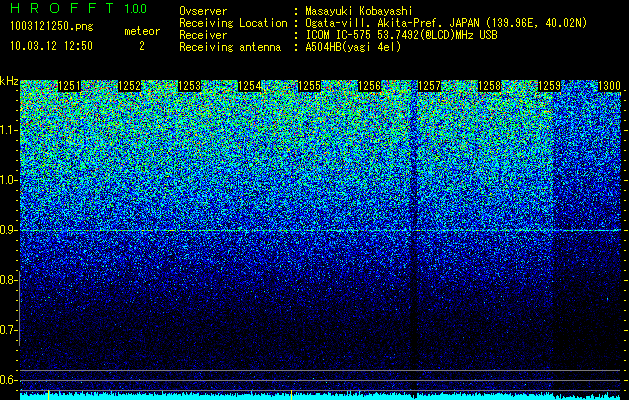Click the 1.0 frequency axis label
Viewport: 629px width, 400px height.
pyautogui.click(x=9, y=180)
